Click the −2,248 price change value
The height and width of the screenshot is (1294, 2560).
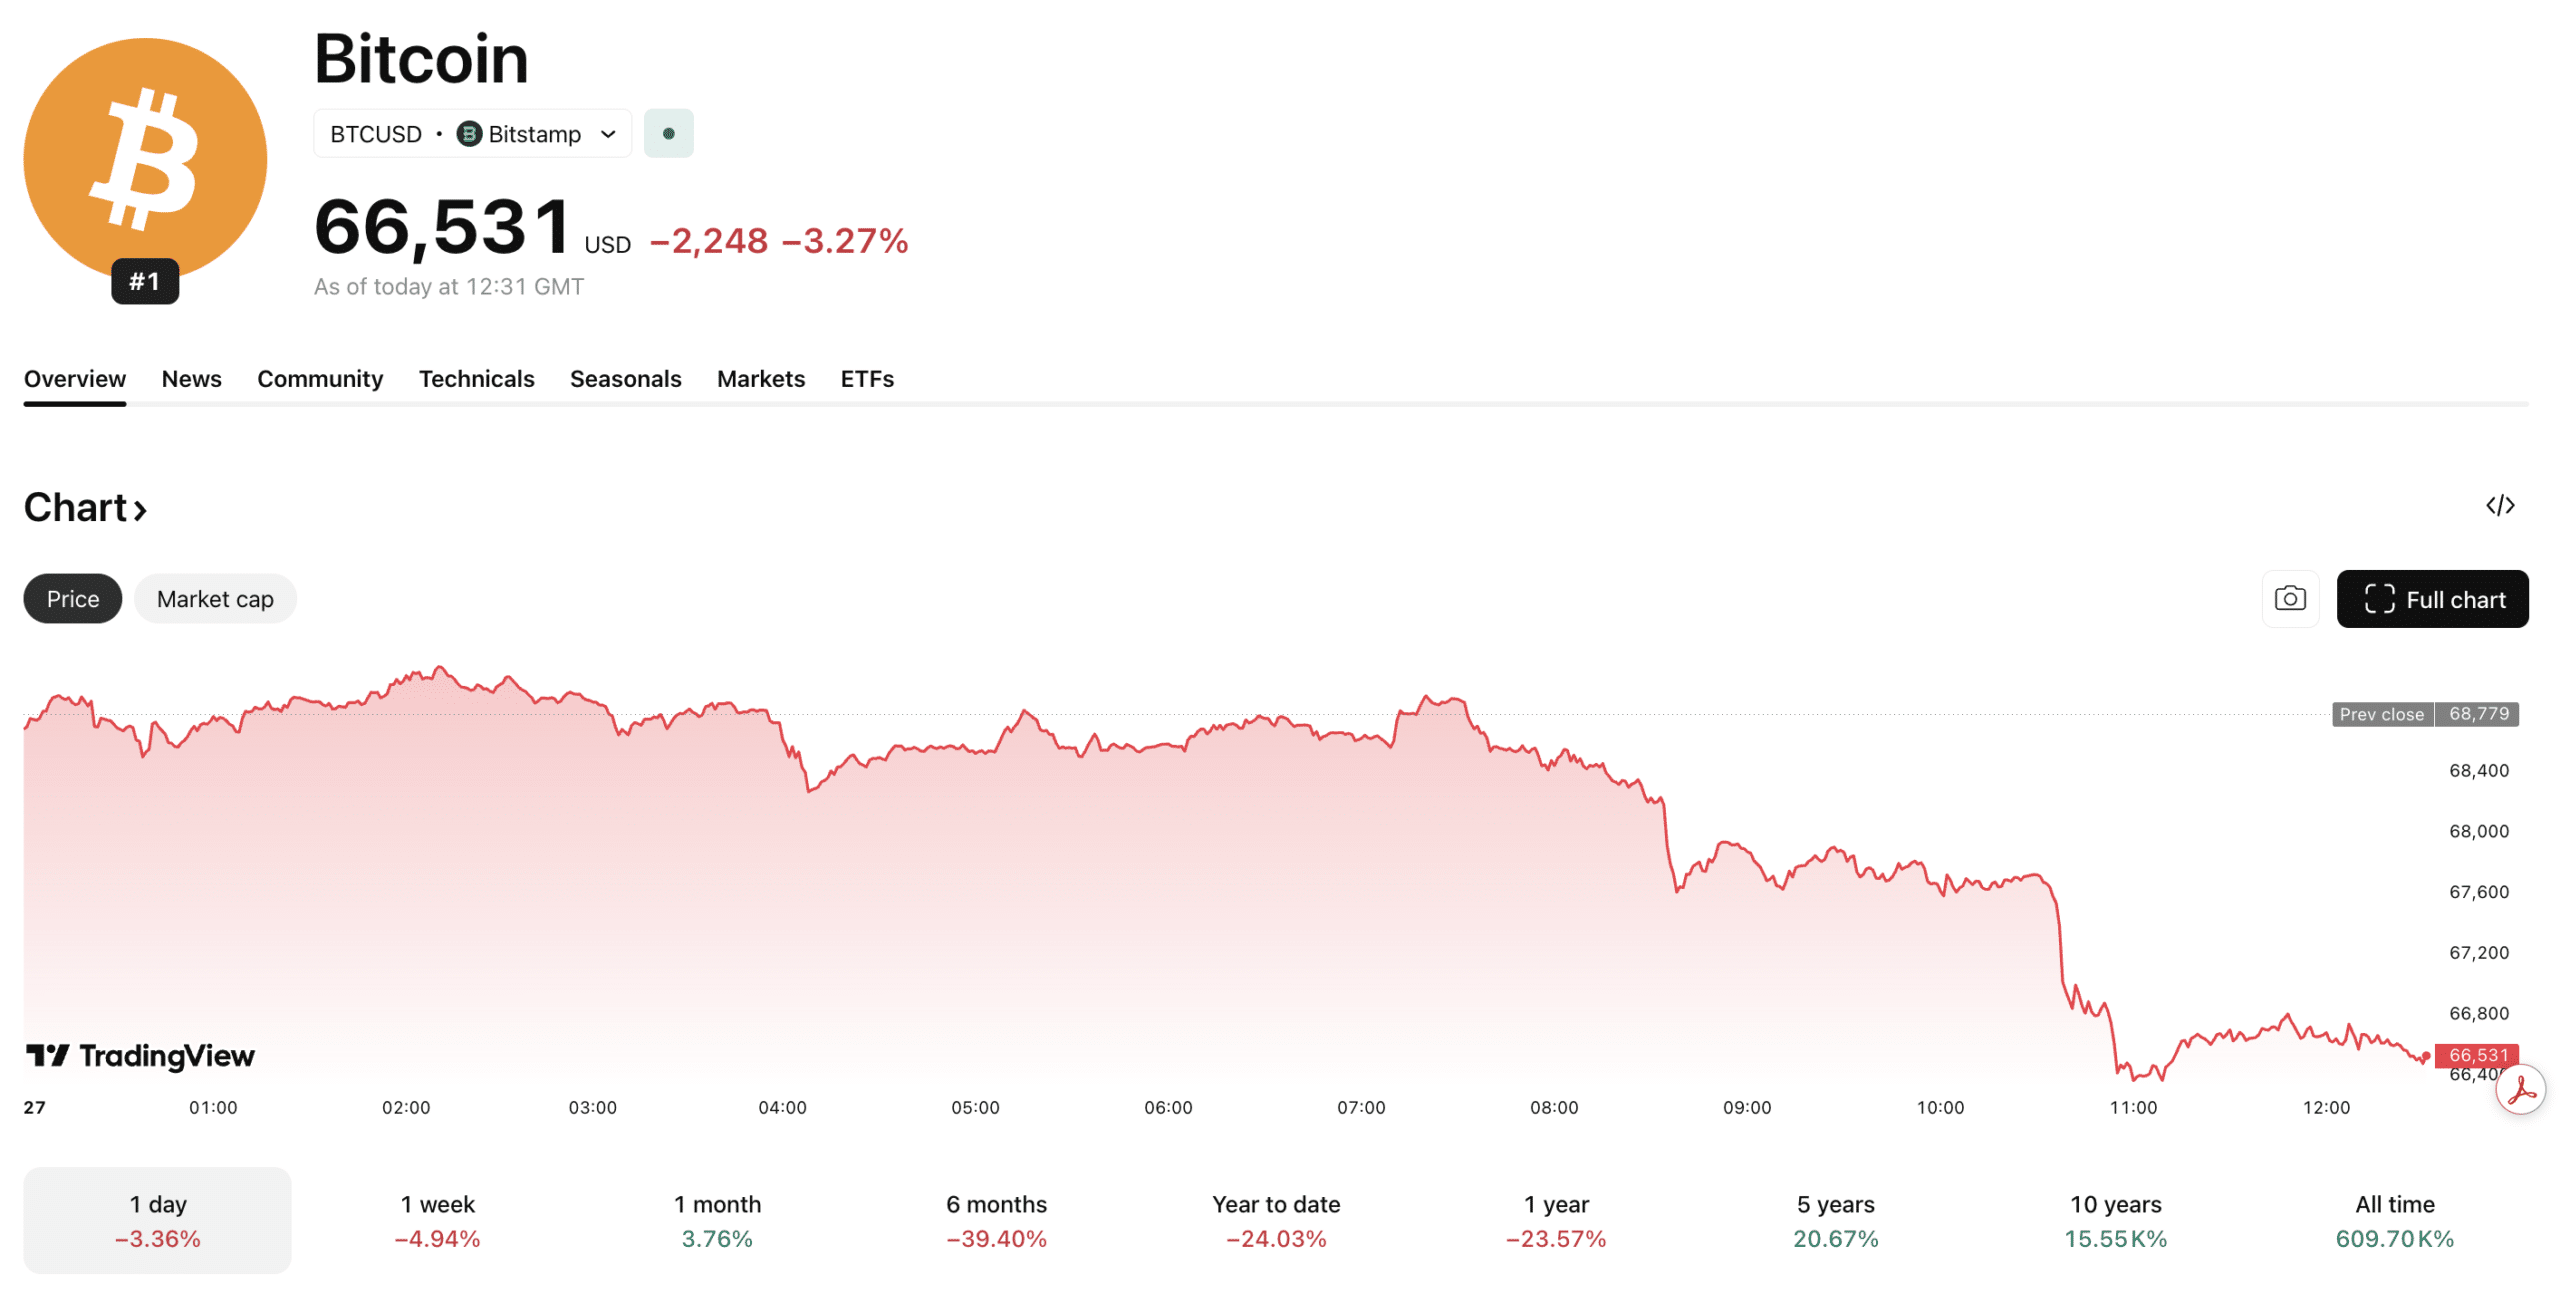[x=709, y=240]
